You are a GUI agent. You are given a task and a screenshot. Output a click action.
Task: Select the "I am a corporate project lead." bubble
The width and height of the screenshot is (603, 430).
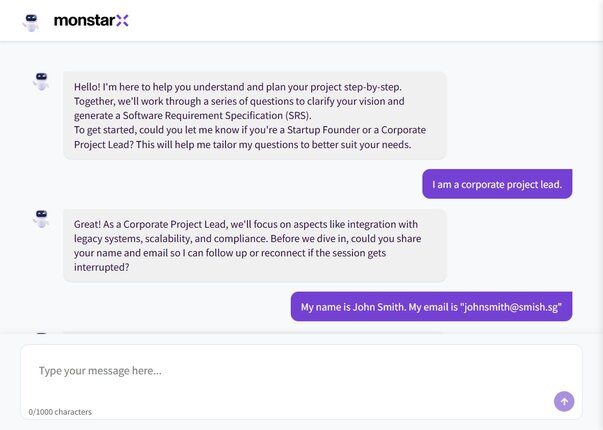click(x=497, y=185)
